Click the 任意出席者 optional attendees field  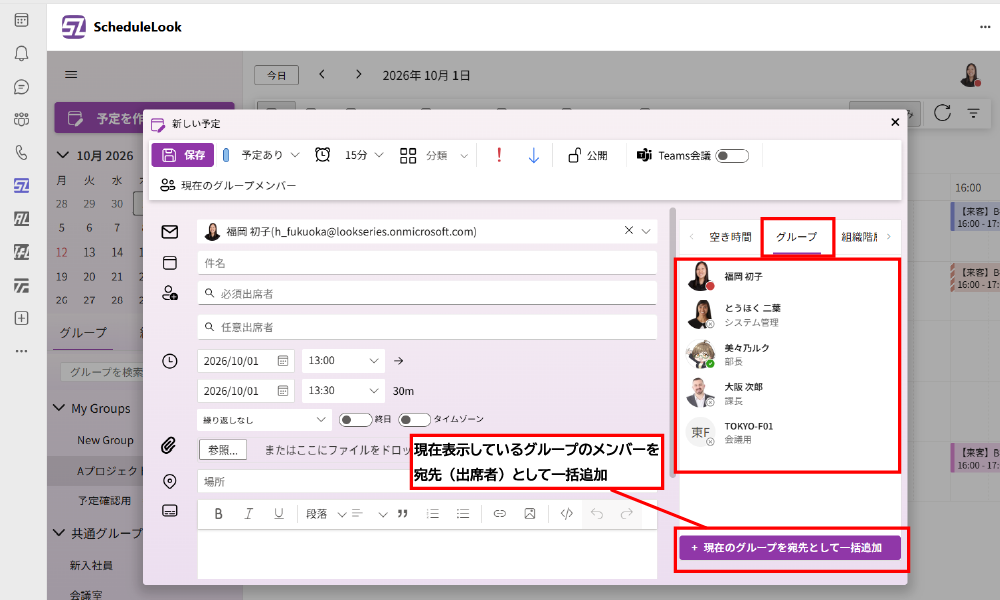coord(427,327)
